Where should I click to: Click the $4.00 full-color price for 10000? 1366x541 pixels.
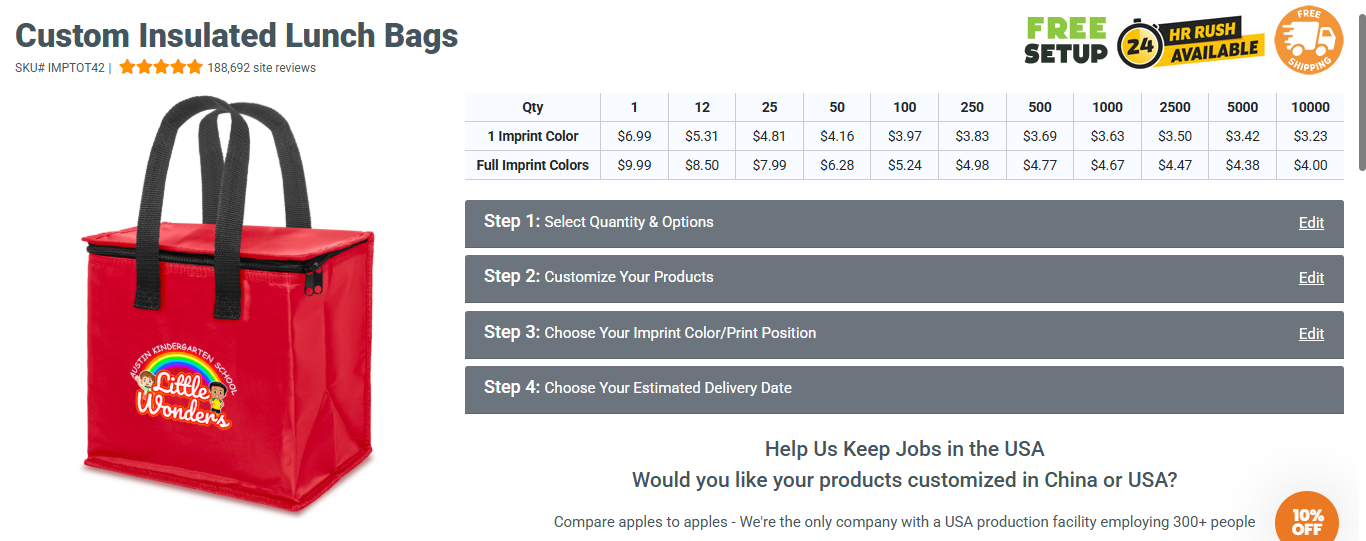point(1310,165)
